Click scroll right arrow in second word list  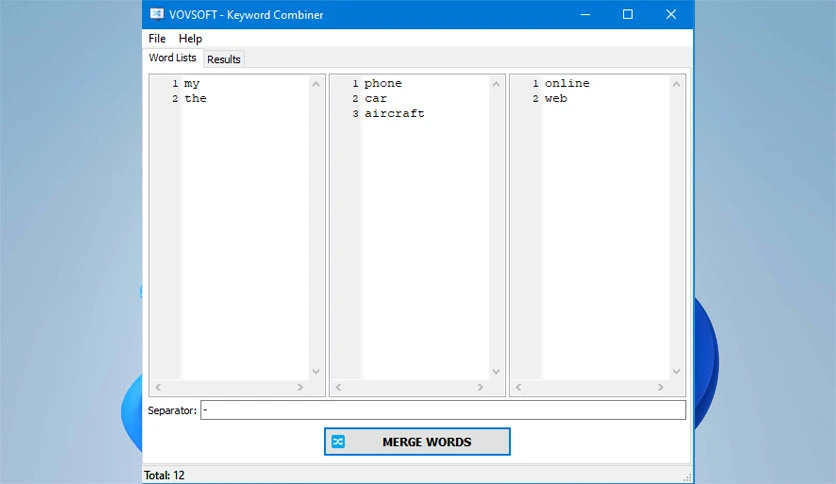[x=480, y=388]
